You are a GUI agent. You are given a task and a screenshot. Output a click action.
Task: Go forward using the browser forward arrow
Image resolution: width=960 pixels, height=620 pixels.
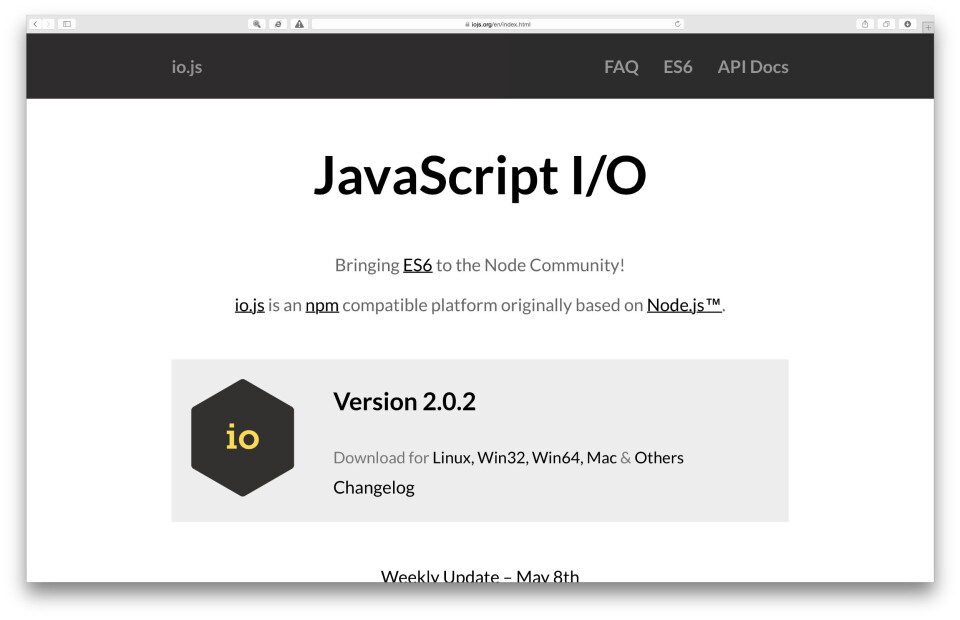(48, 24)
